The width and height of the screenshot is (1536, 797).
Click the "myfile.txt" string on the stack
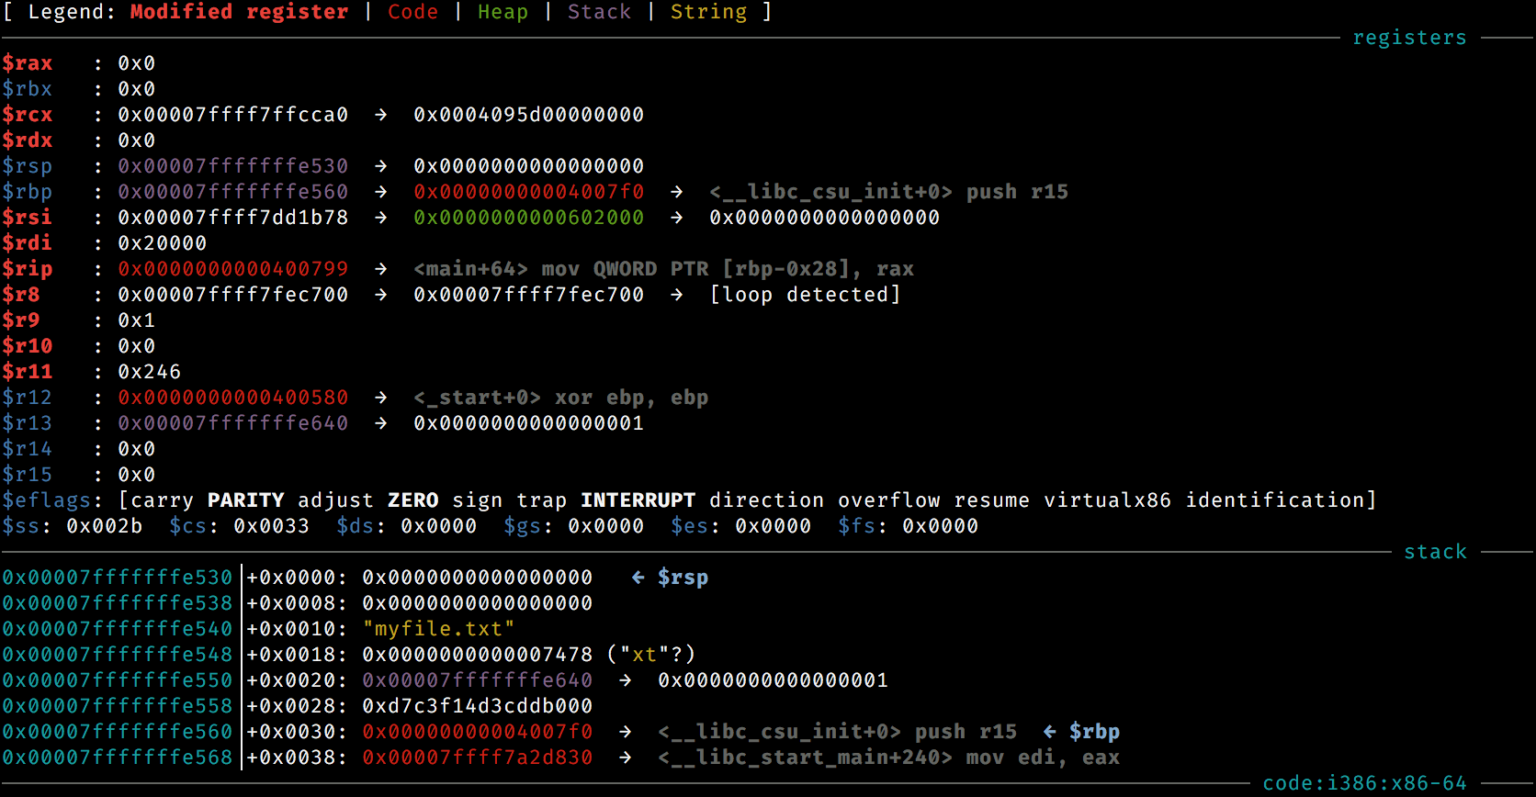(x=438, y=628)
